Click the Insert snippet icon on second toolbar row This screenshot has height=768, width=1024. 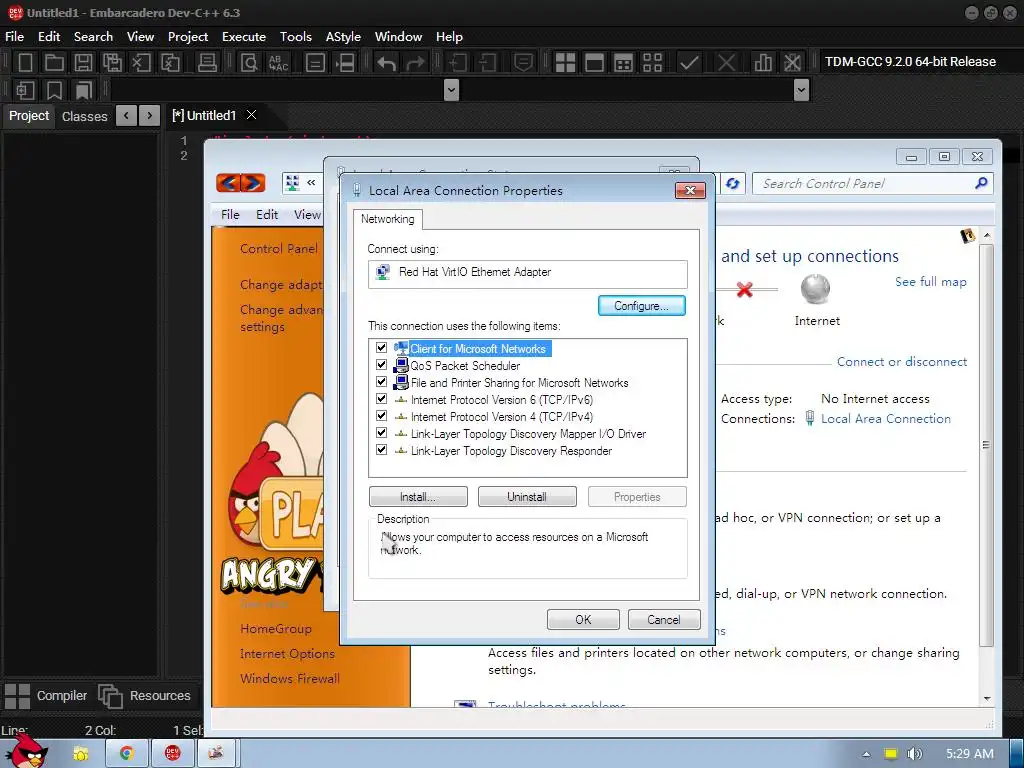25,90
